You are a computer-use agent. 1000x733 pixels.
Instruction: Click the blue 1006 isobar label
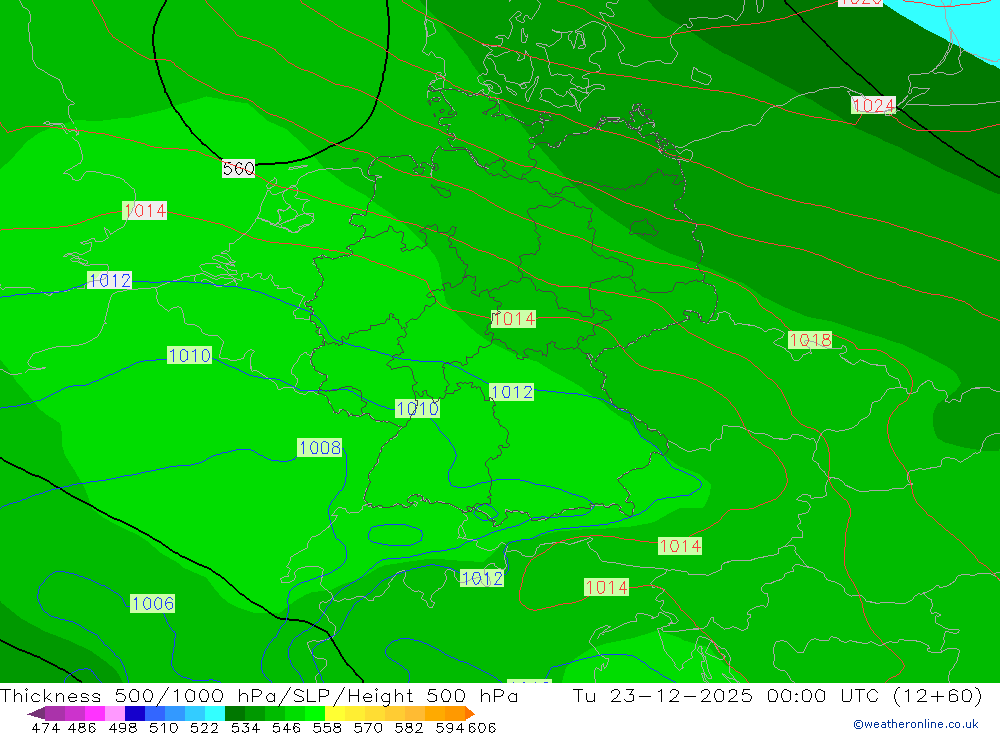(x=152, y=603)
